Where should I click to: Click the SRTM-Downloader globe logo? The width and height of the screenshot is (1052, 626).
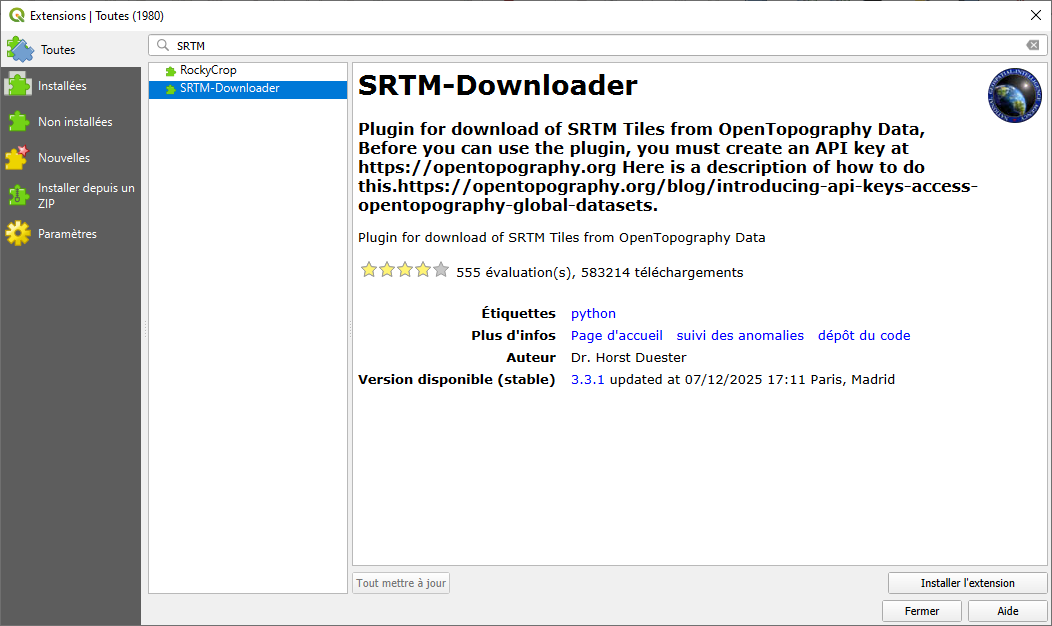pos(1014,96)
